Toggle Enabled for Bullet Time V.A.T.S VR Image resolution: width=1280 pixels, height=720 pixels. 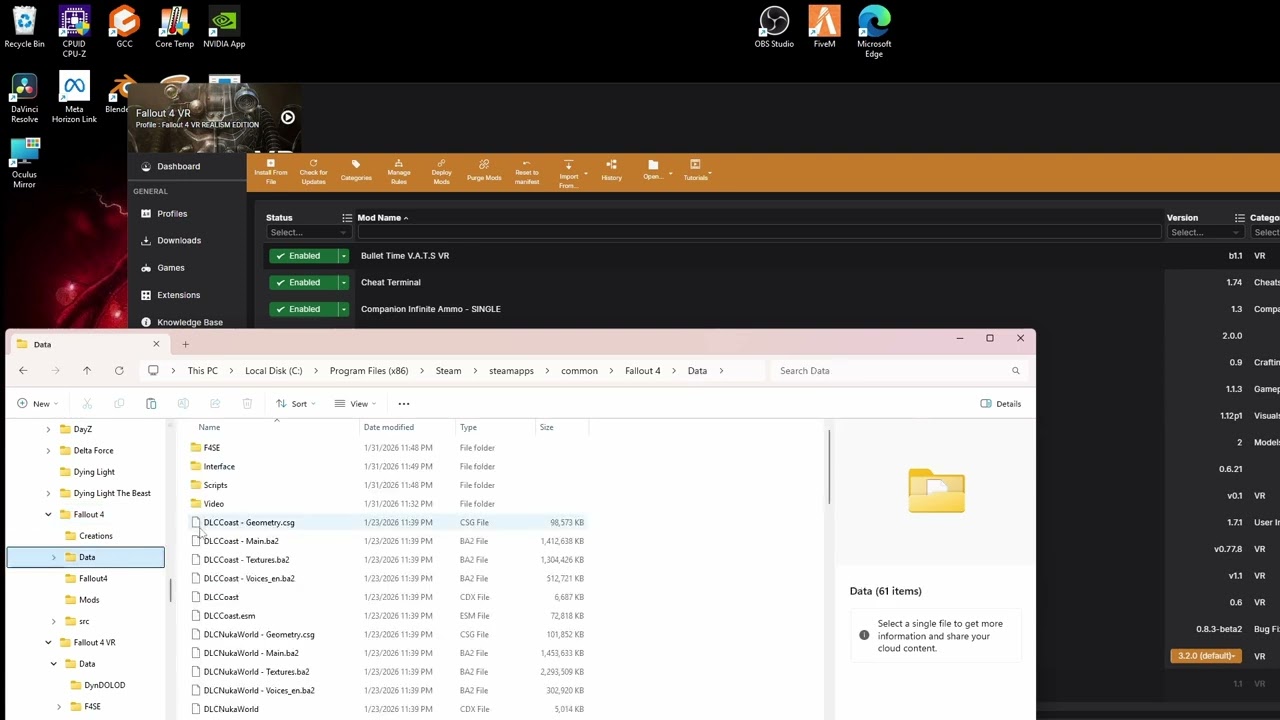(x=303, y=256)
